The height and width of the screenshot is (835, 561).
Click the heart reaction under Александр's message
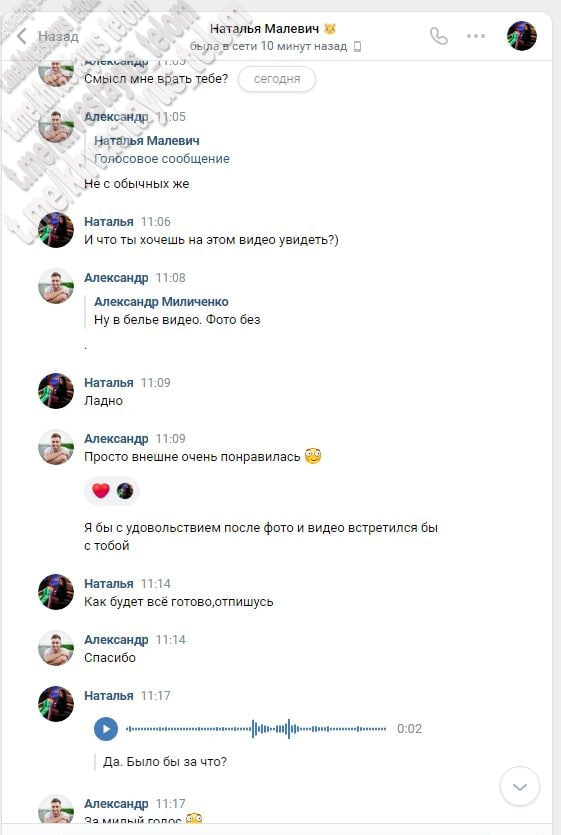tap(101, 490)
